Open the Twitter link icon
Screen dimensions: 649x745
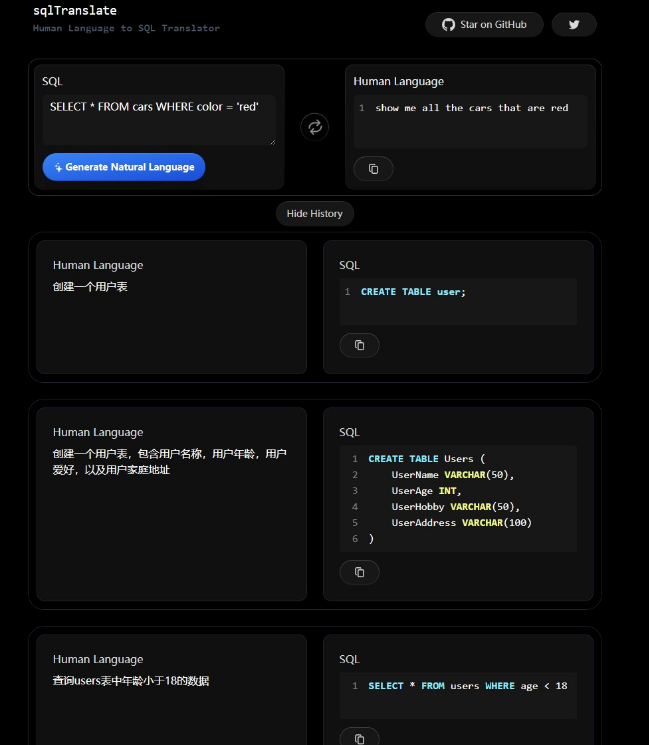coord(574,24)
